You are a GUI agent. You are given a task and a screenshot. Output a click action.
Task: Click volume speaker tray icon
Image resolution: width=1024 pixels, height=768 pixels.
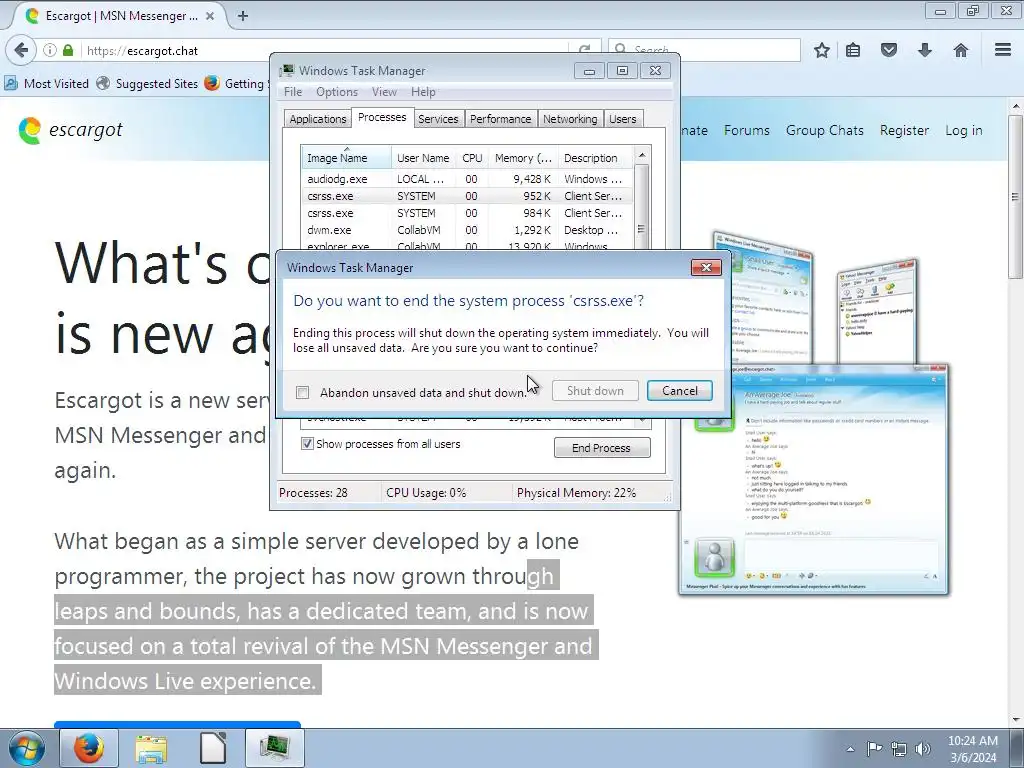point(923,749)
